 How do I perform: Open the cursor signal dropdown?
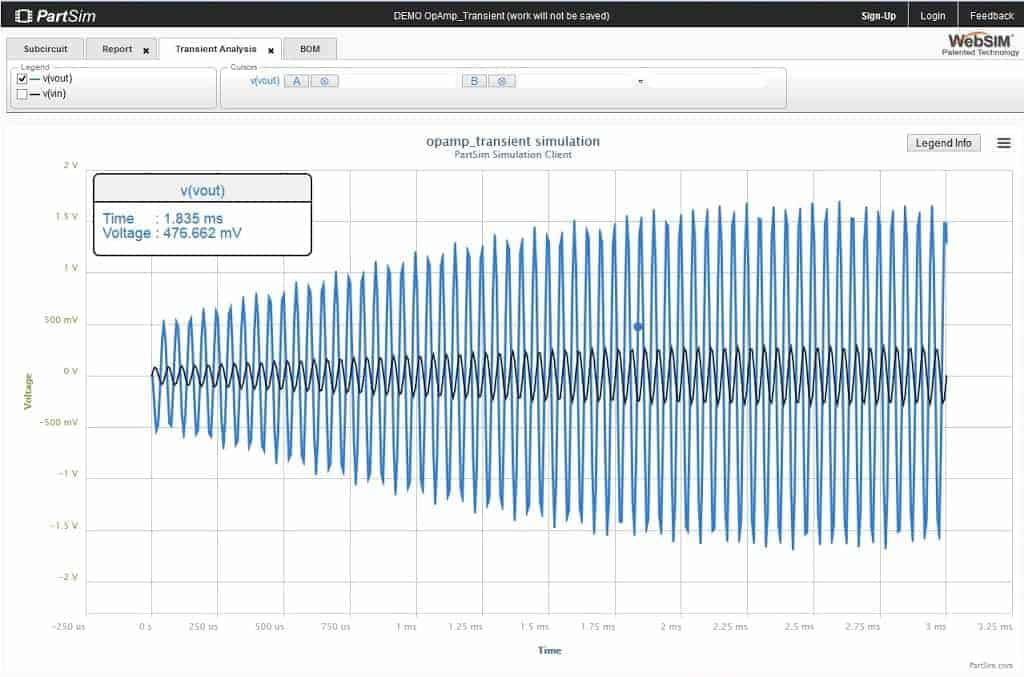[x=640, y=81]
